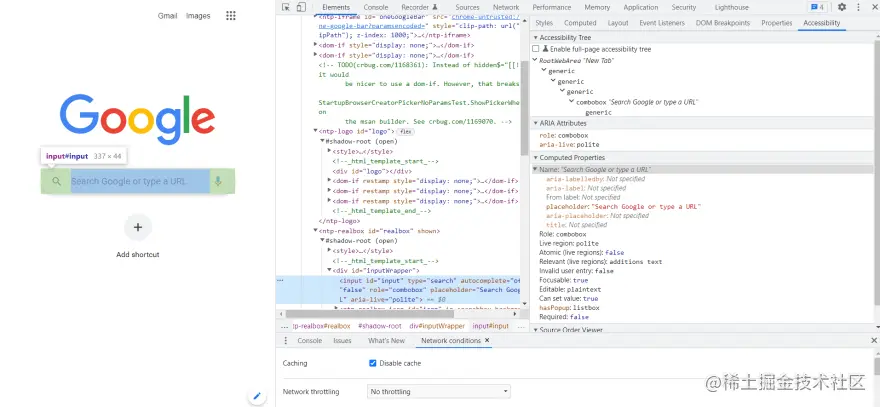This screenshot has height=407, width=880.
Task: Click the Google search input field
Action: click(x=130, y=181)
